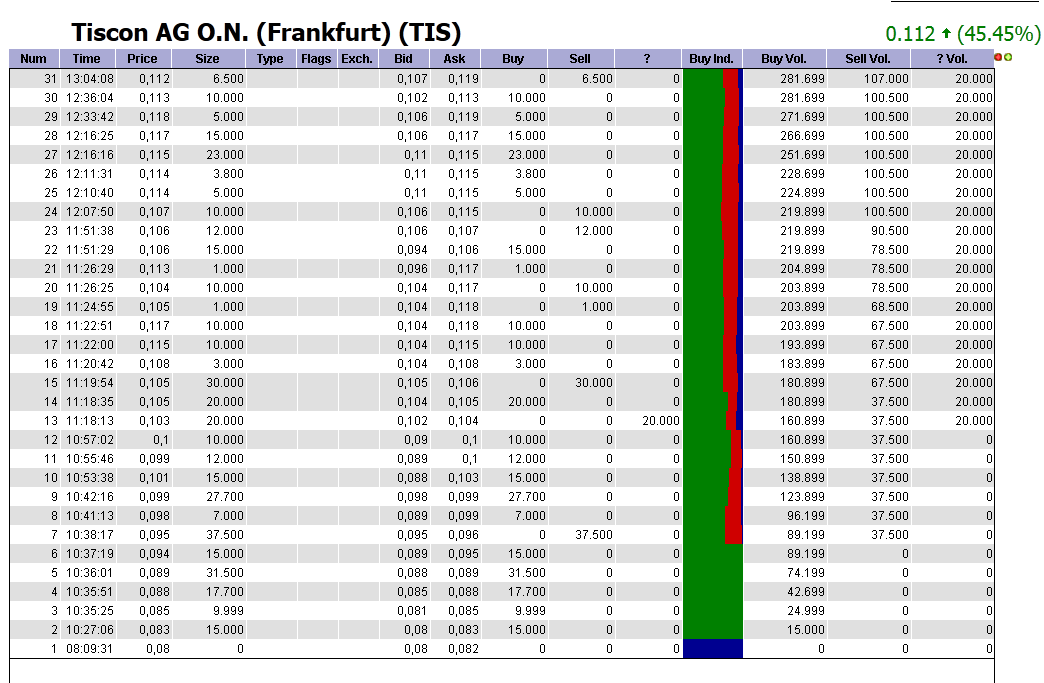Click the green status indicator icon
1044x683 pixels.
1008,57
